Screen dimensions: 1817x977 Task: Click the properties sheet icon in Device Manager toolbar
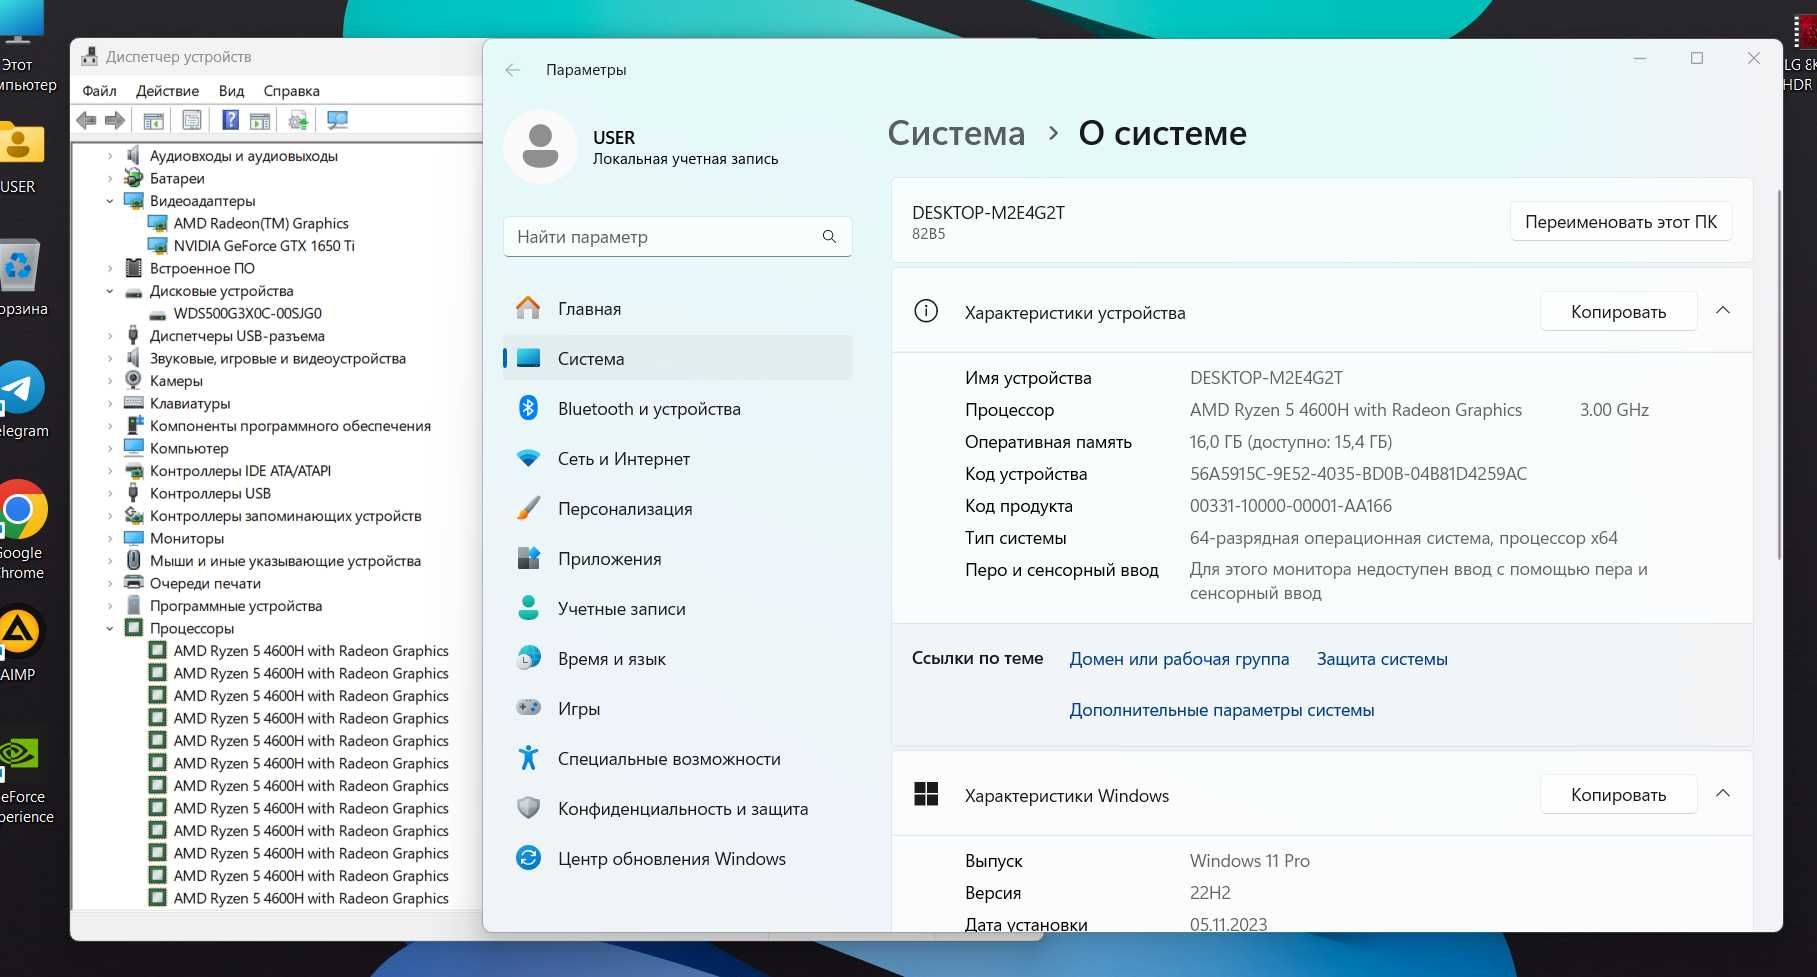point(192,120)
